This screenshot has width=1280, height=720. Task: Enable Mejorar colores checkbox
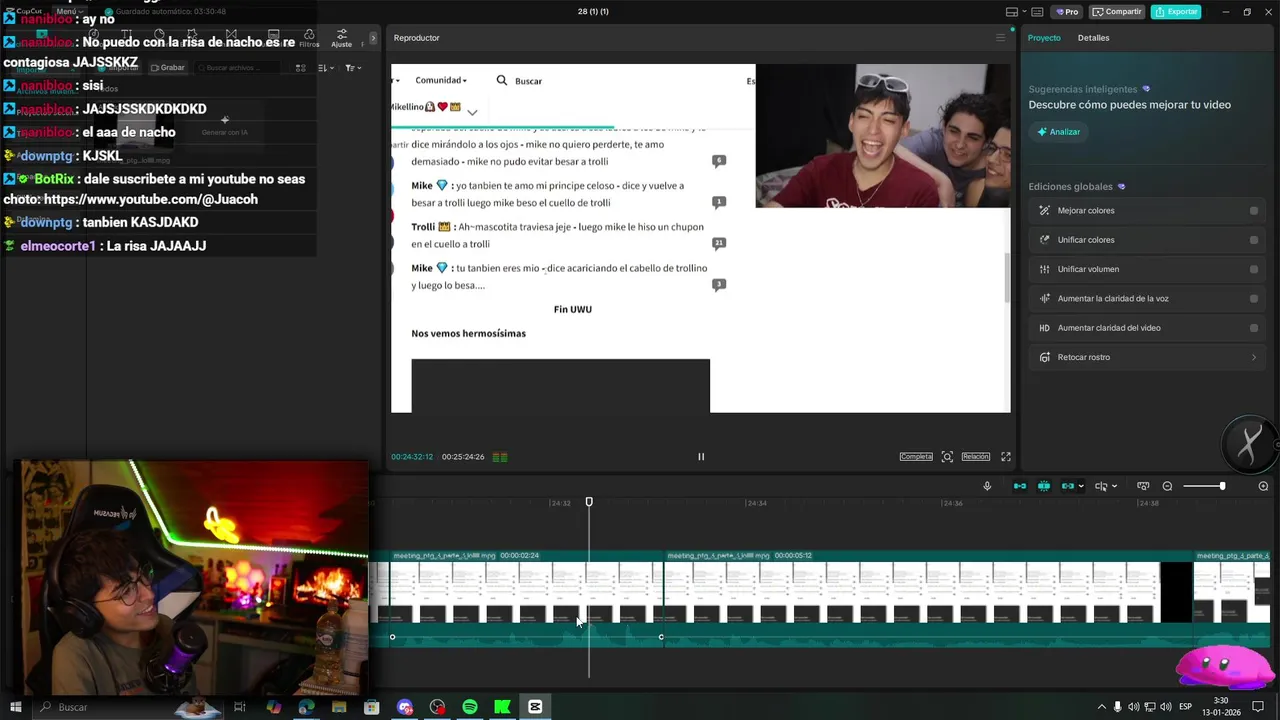1254,211
